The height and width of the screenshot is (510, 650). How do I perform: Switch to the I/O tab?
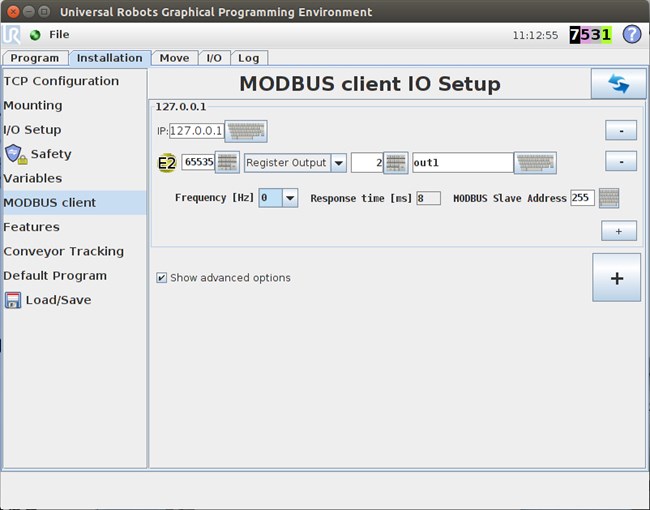214,58
